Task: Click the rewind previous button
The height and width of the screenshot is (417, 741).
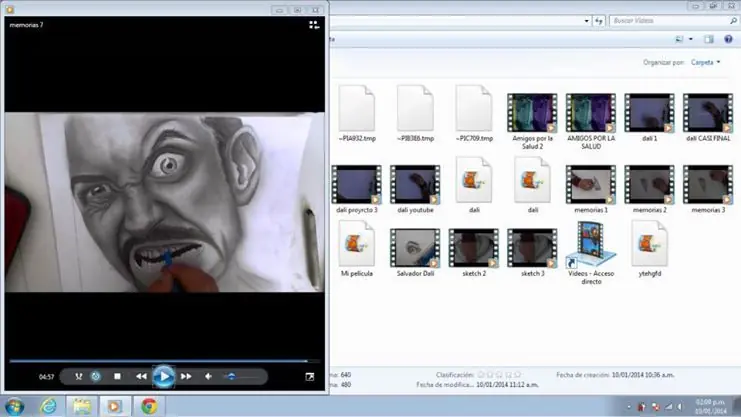Action: tap(141, 376)
